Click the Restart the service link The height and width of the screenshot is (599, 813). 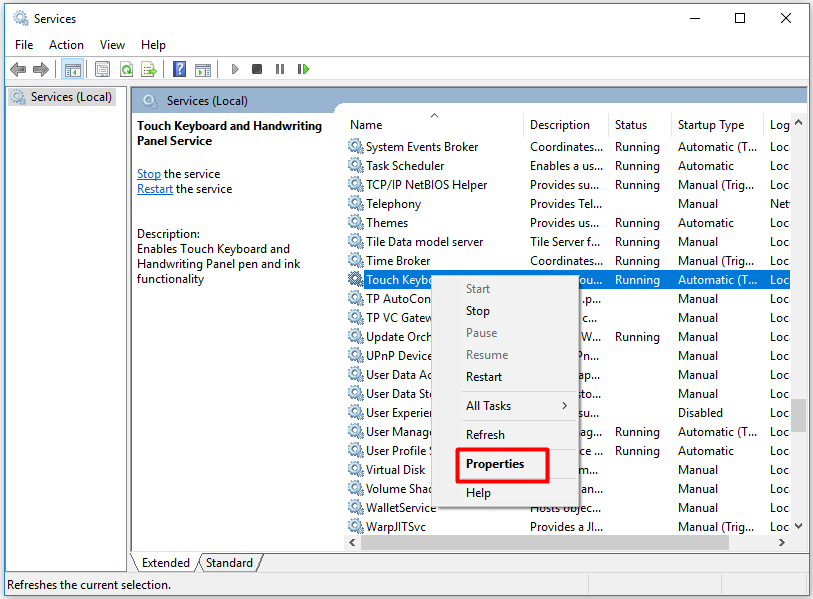[155, 189]
